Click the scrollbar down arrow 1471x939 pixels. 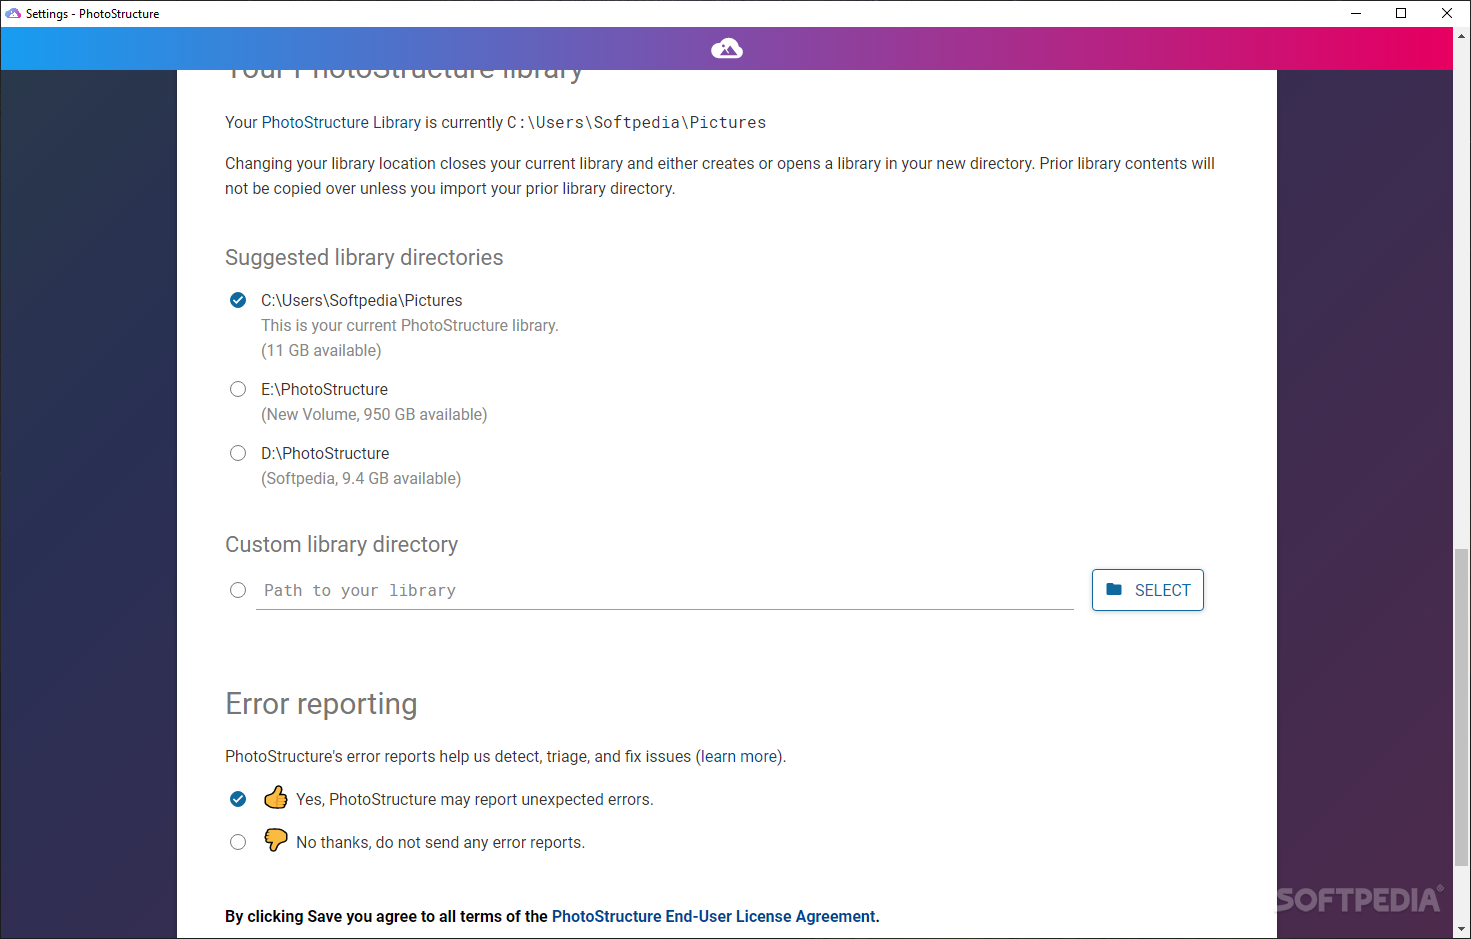[1462, 930]
